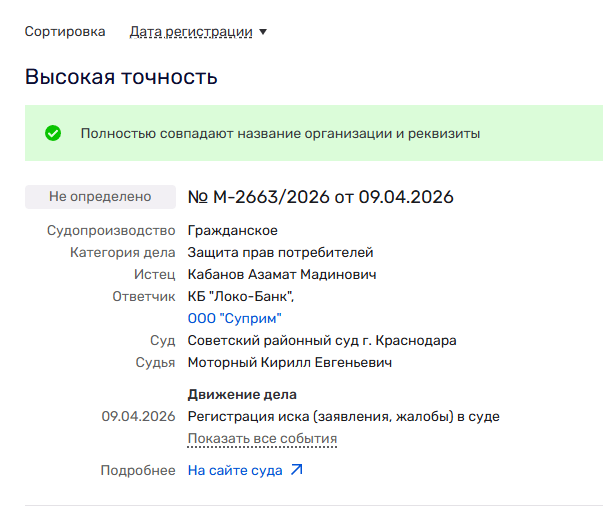
Task: Click the Подробнее label
Action: click(x=138, y=470)
